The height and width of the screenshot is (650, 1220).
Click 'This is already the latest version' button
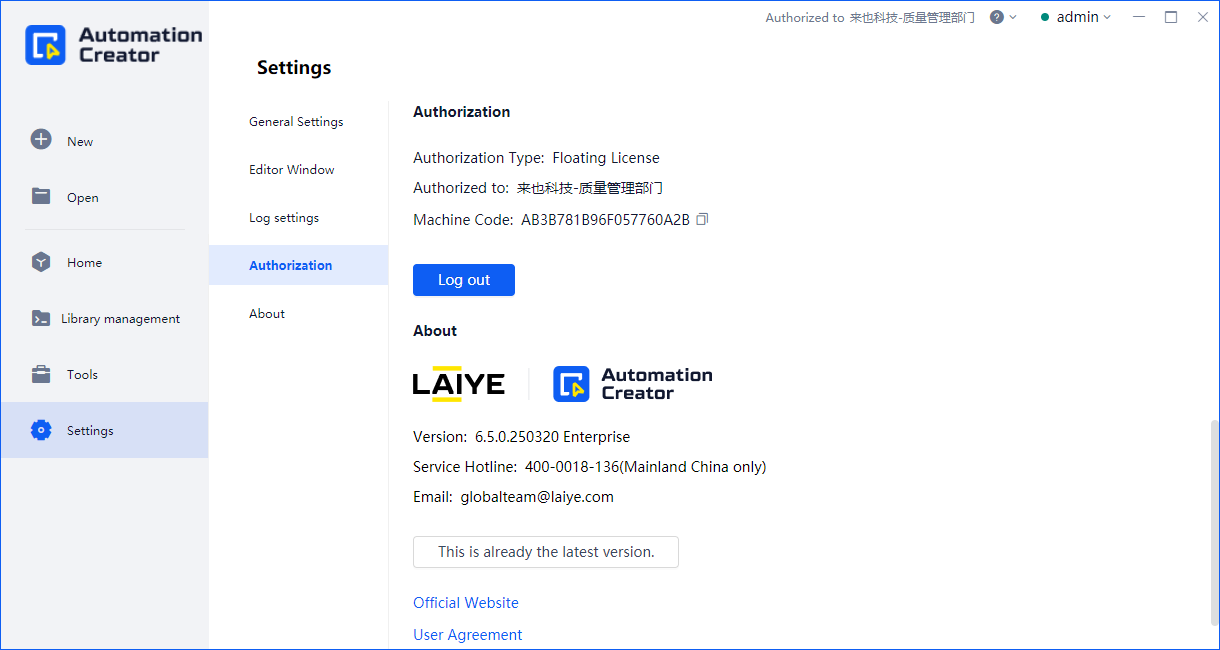[x=546, y=552]
